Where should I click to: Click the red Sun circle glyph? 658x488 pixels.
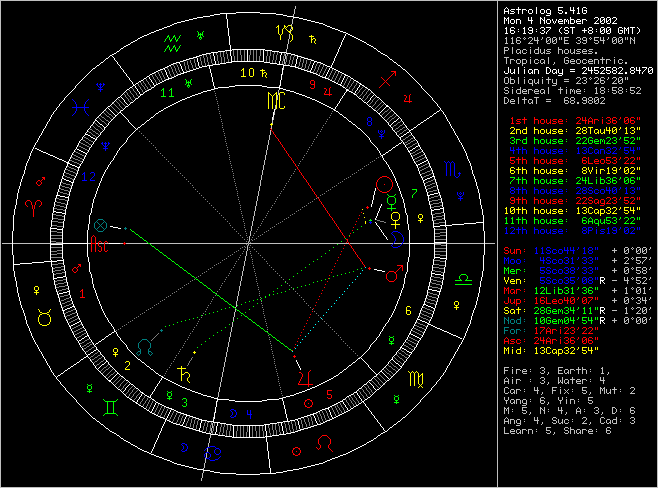coord(386,184)
